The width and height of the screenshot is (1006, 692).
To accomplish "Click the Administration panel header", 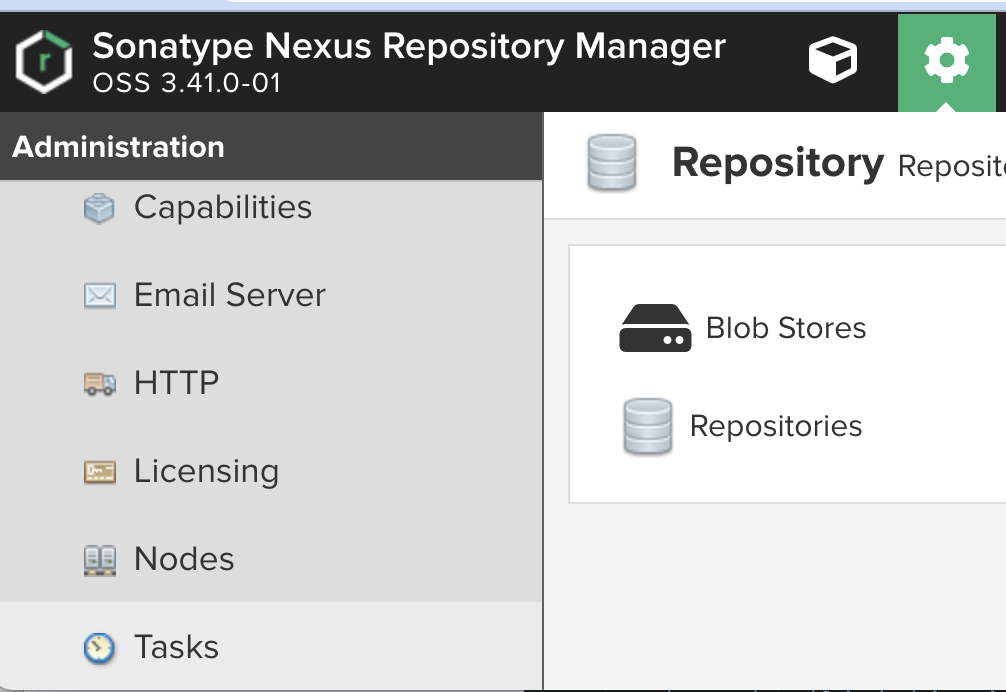I will pyautogui.click(x=271, y=147).
